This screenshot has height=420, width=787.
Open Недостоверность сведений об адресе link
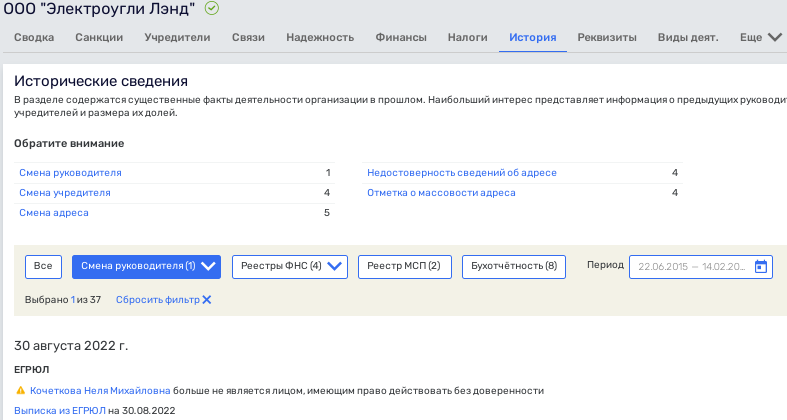(462, 173)
